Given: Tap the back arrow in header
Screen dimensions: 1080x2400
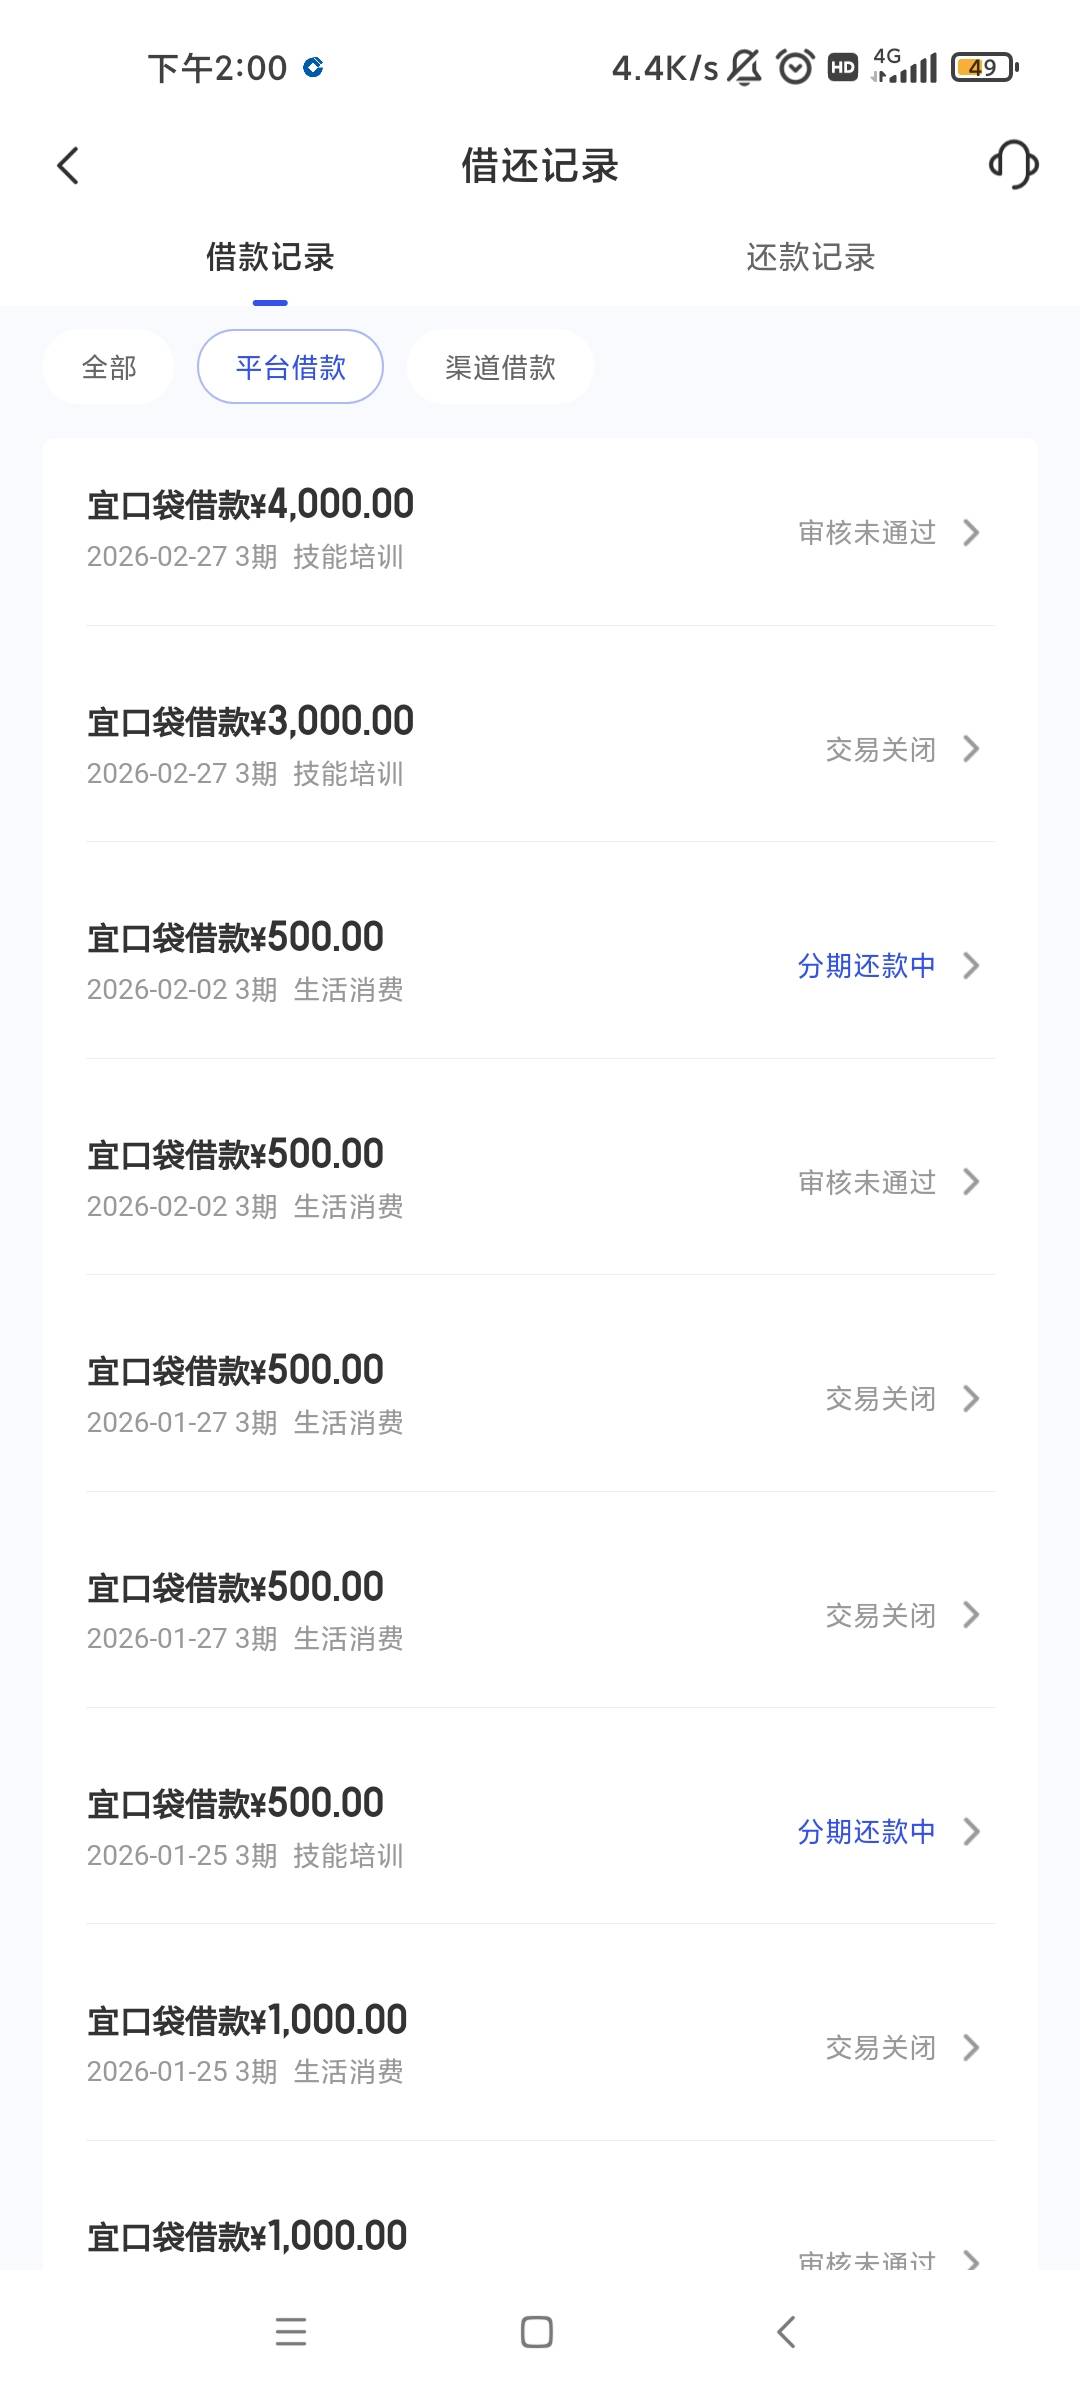Looking at the screenshot, I should (68, 166).
